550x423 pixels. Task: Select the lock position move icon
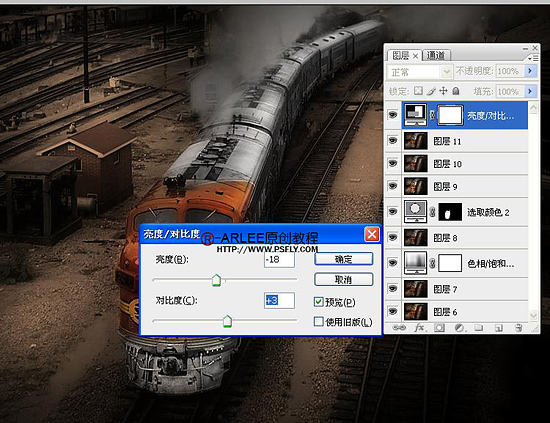(443, 91)
